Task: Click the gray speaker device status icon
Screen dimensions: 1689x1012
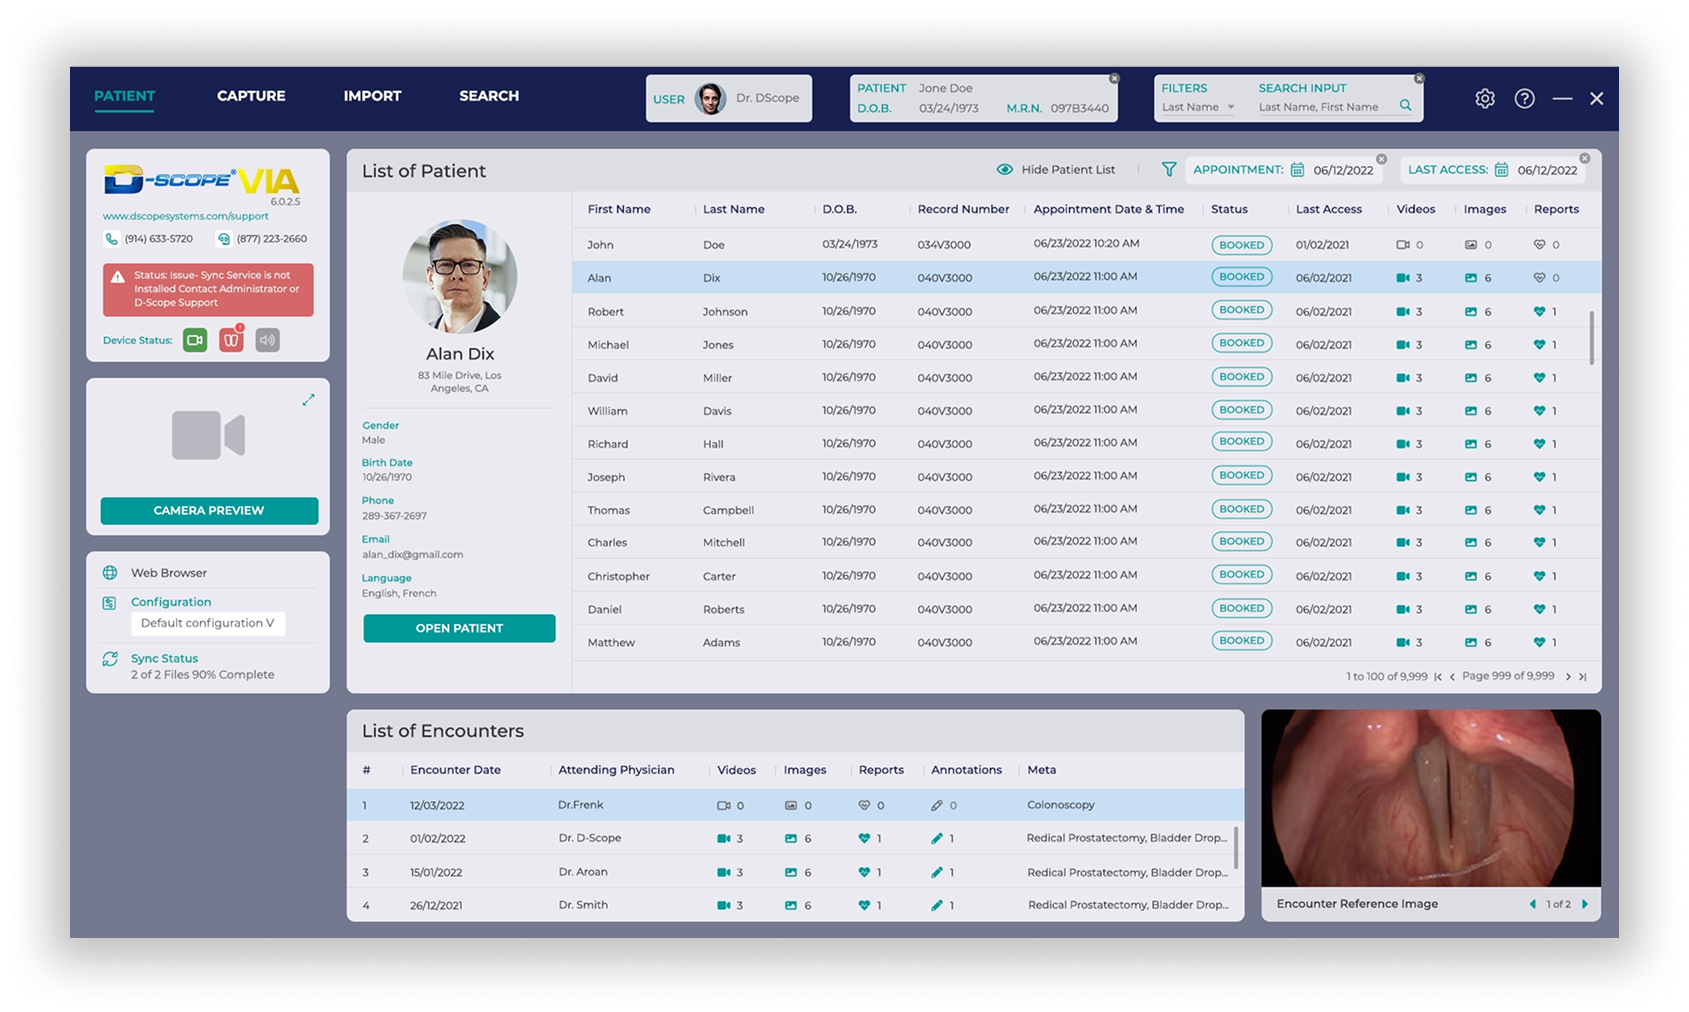Action: coord(267,340)
